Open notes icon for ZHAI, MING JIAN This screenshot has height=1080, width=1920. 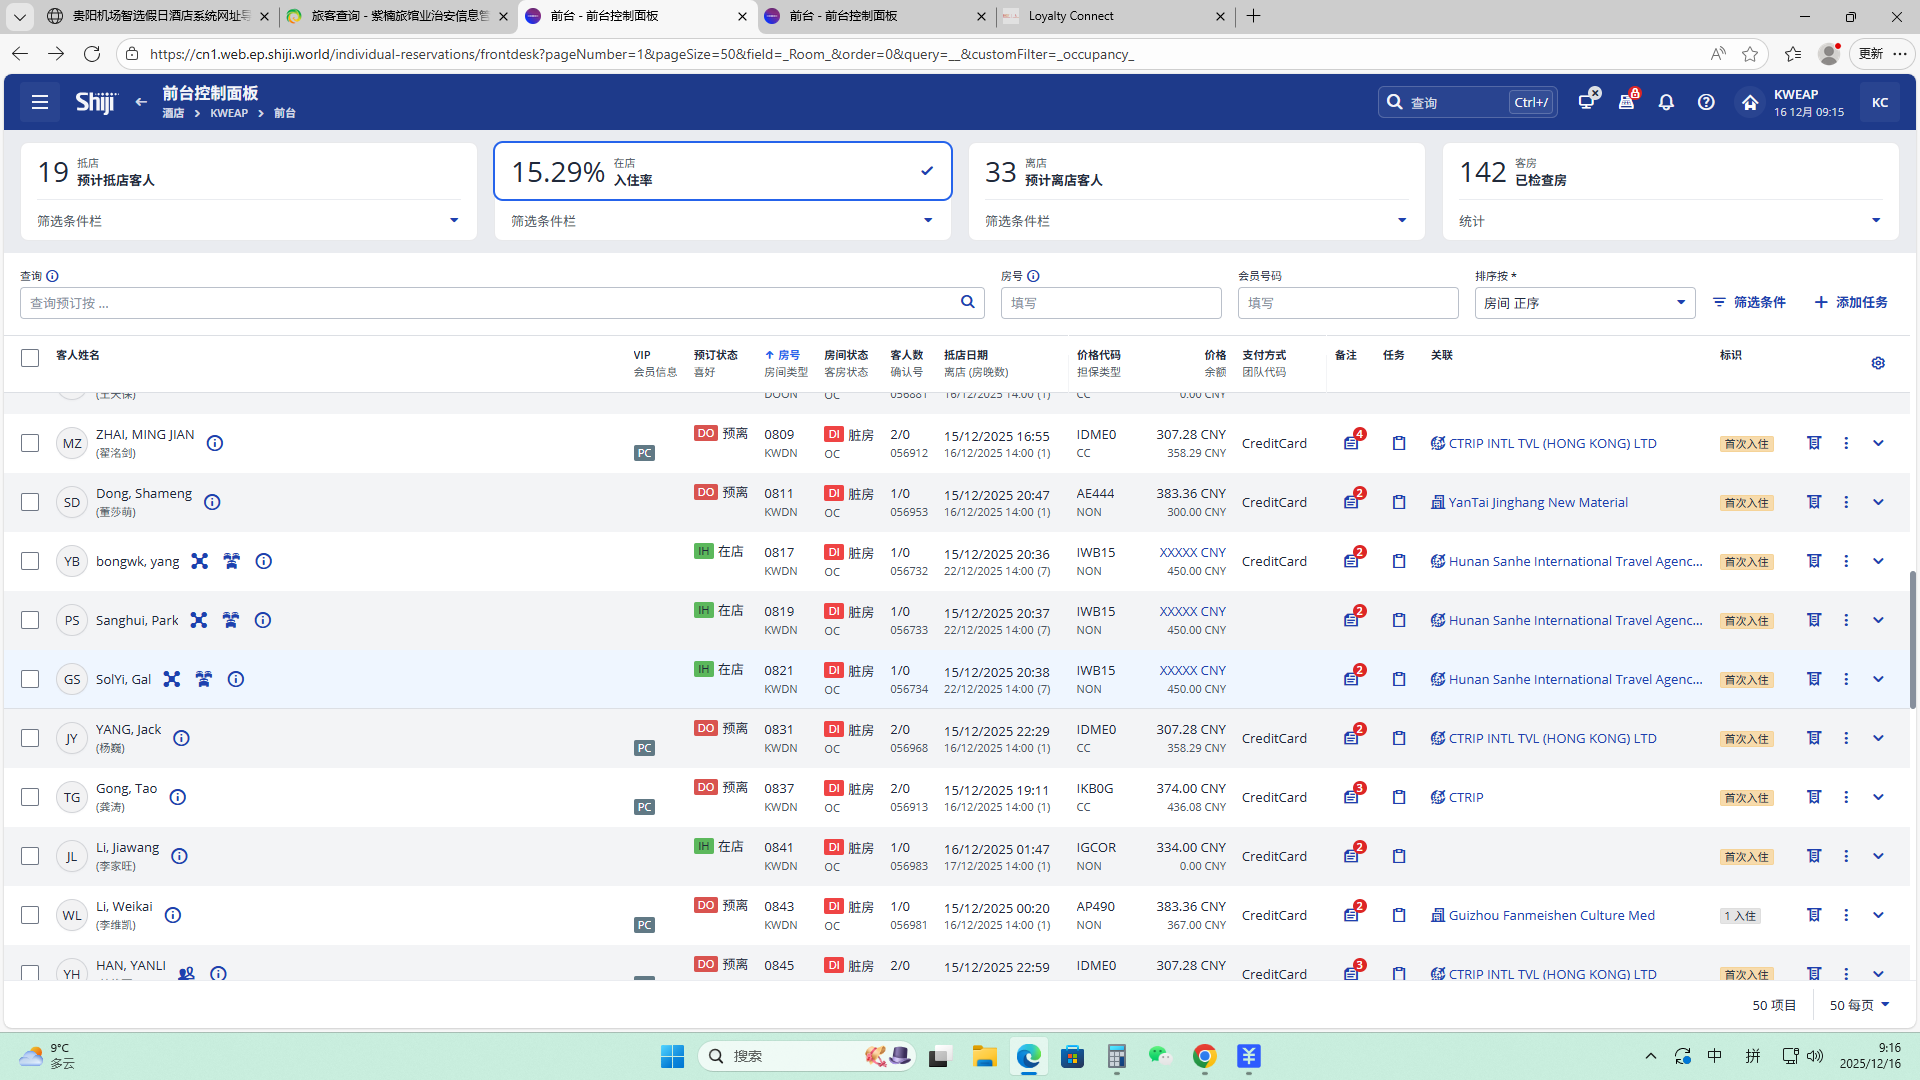pyautogui.click(x=1352, y=443)
